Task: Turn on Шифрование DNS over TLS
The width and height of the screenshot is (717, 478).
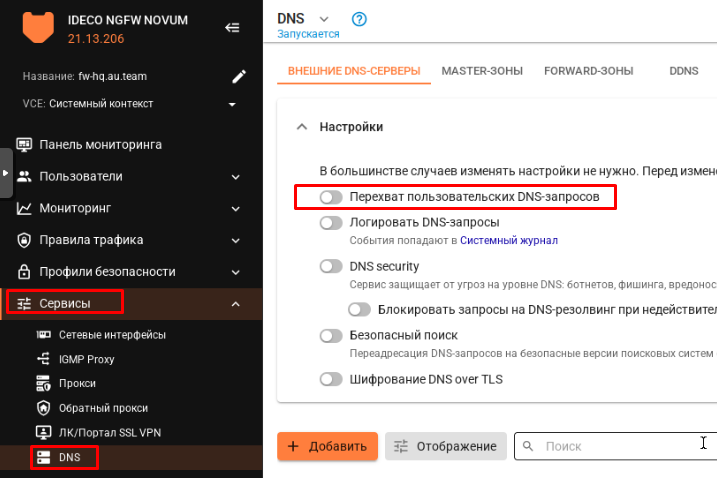Action: tap(331, 379)
